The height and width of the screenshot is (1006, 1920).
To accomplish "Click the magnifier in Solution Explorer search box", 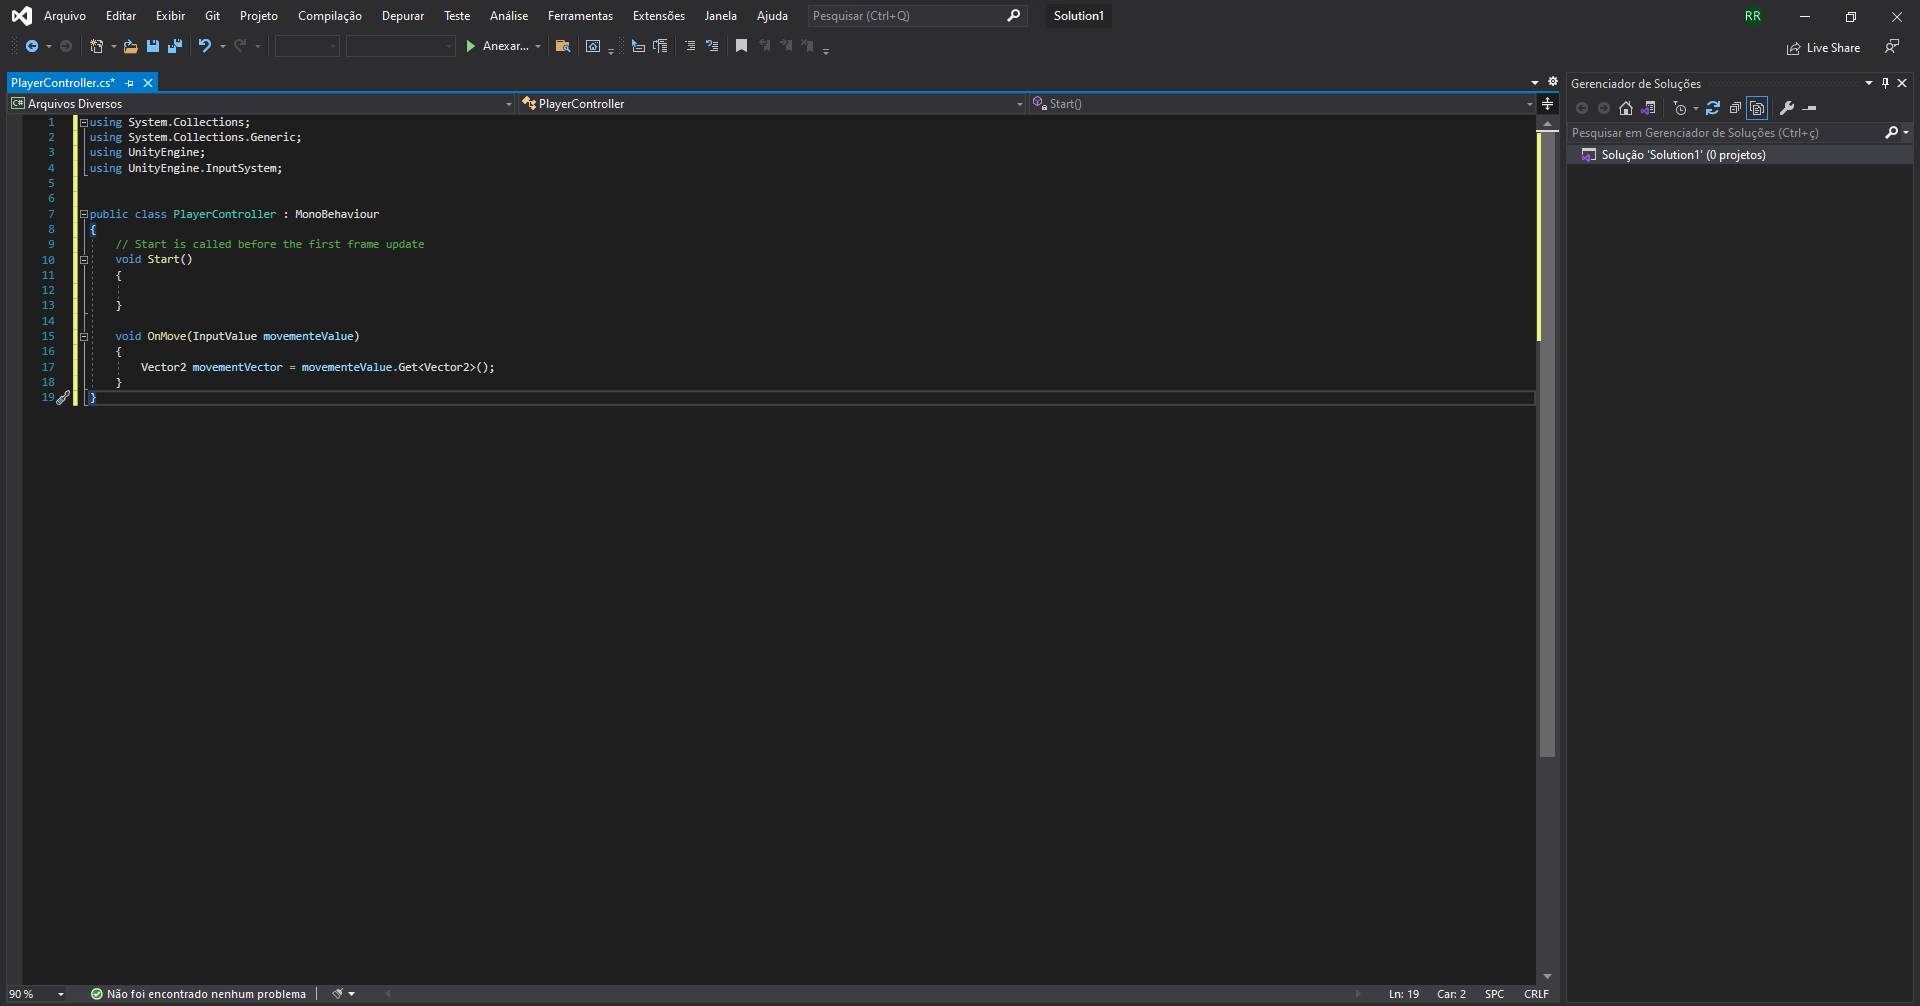I will point(1892,132).
